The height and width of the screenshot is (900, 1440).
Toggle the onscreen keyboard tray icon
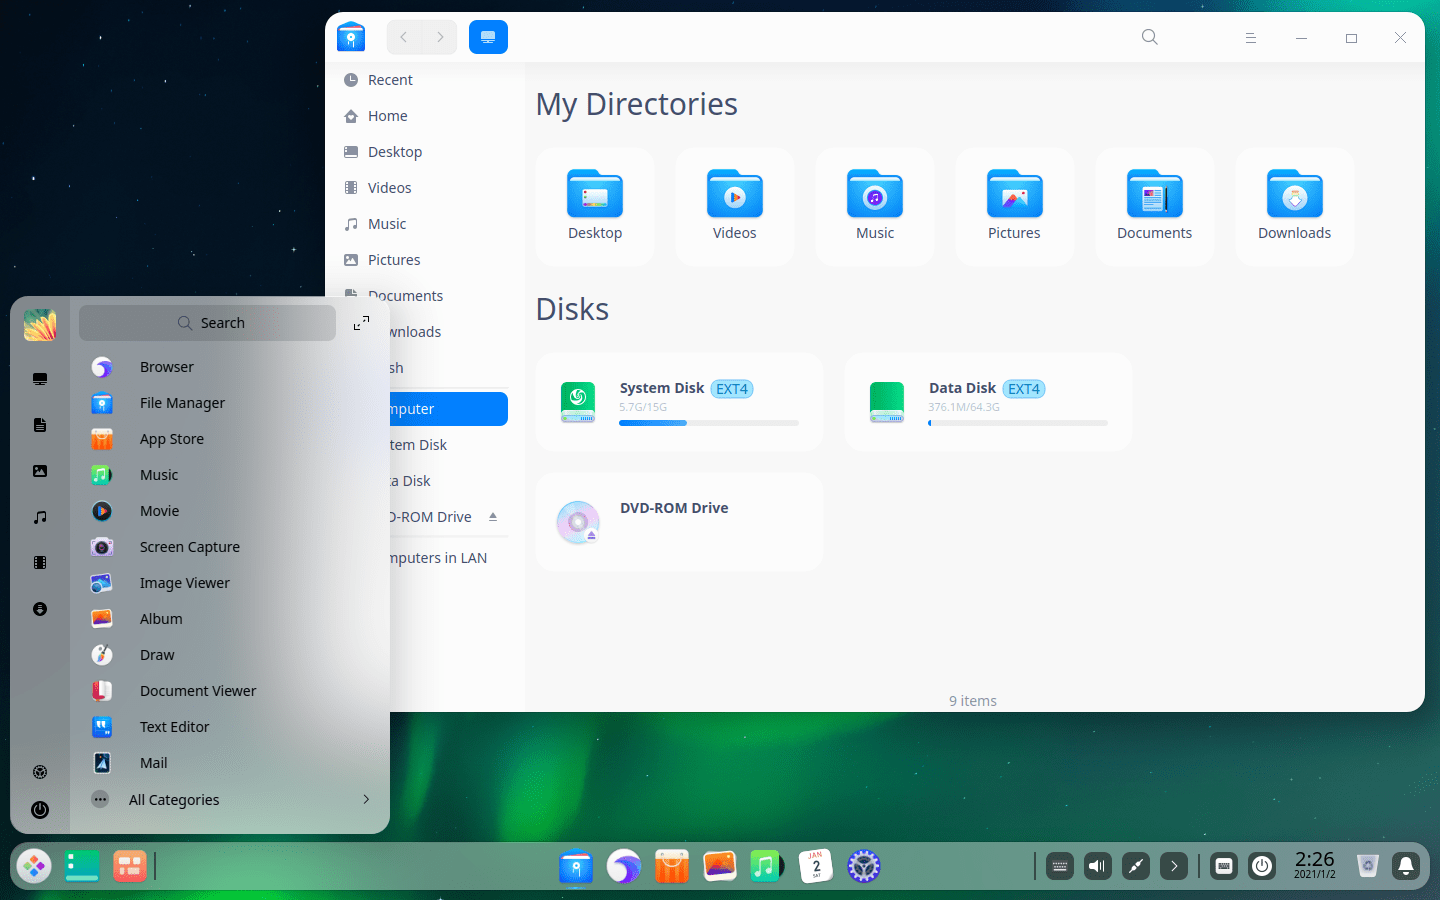click(1060, 866)
